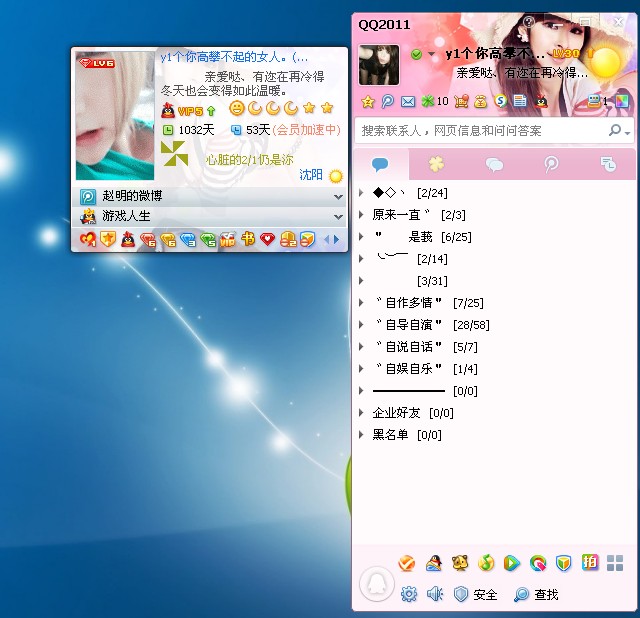Click the 安全 security shield button
Viewport: 640px width, 618px height.
point(475,594)
